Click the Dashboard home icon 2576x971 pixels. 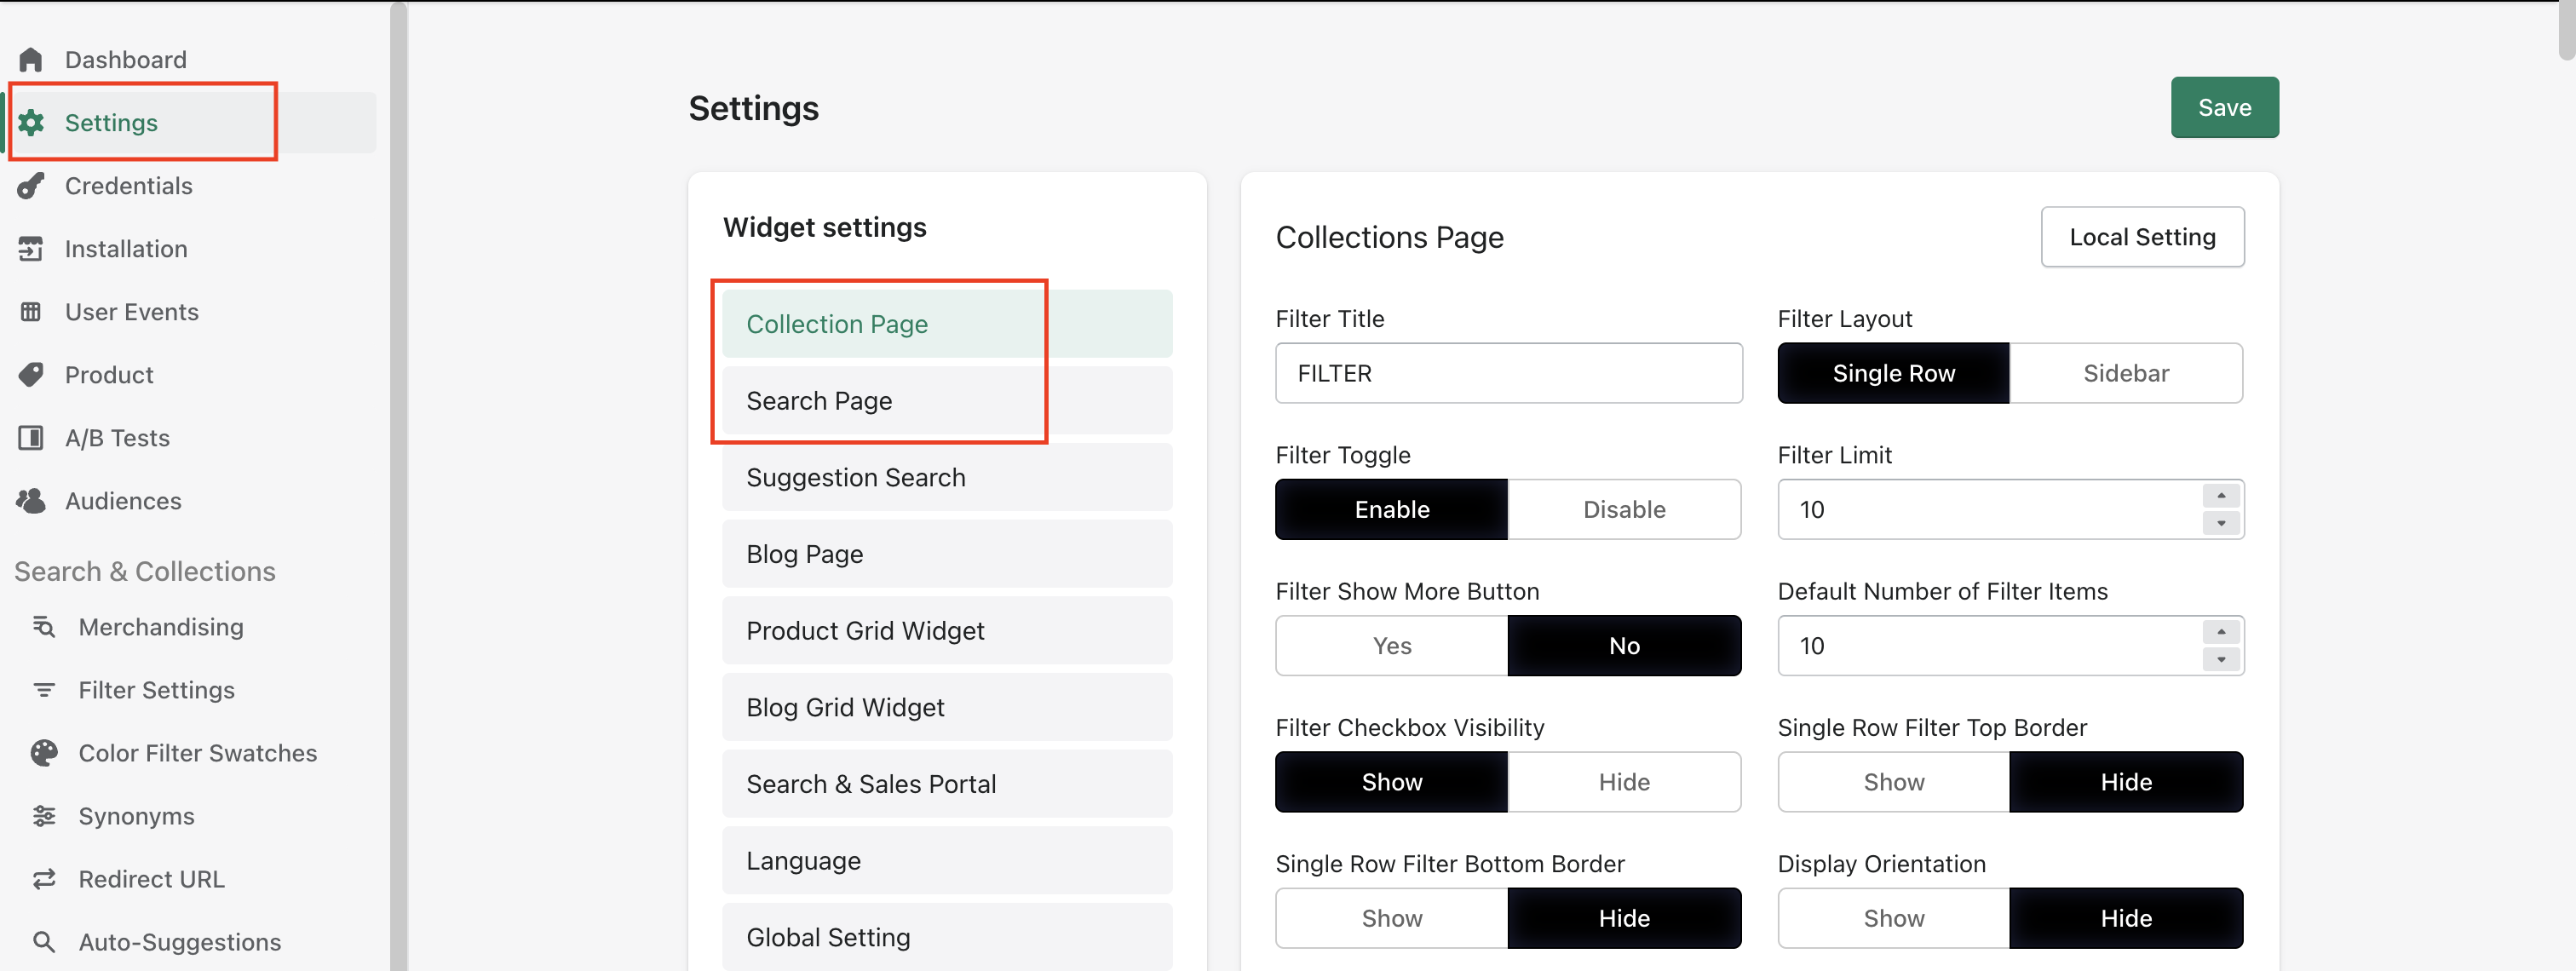pyautogui.click(x=31, y=60)
